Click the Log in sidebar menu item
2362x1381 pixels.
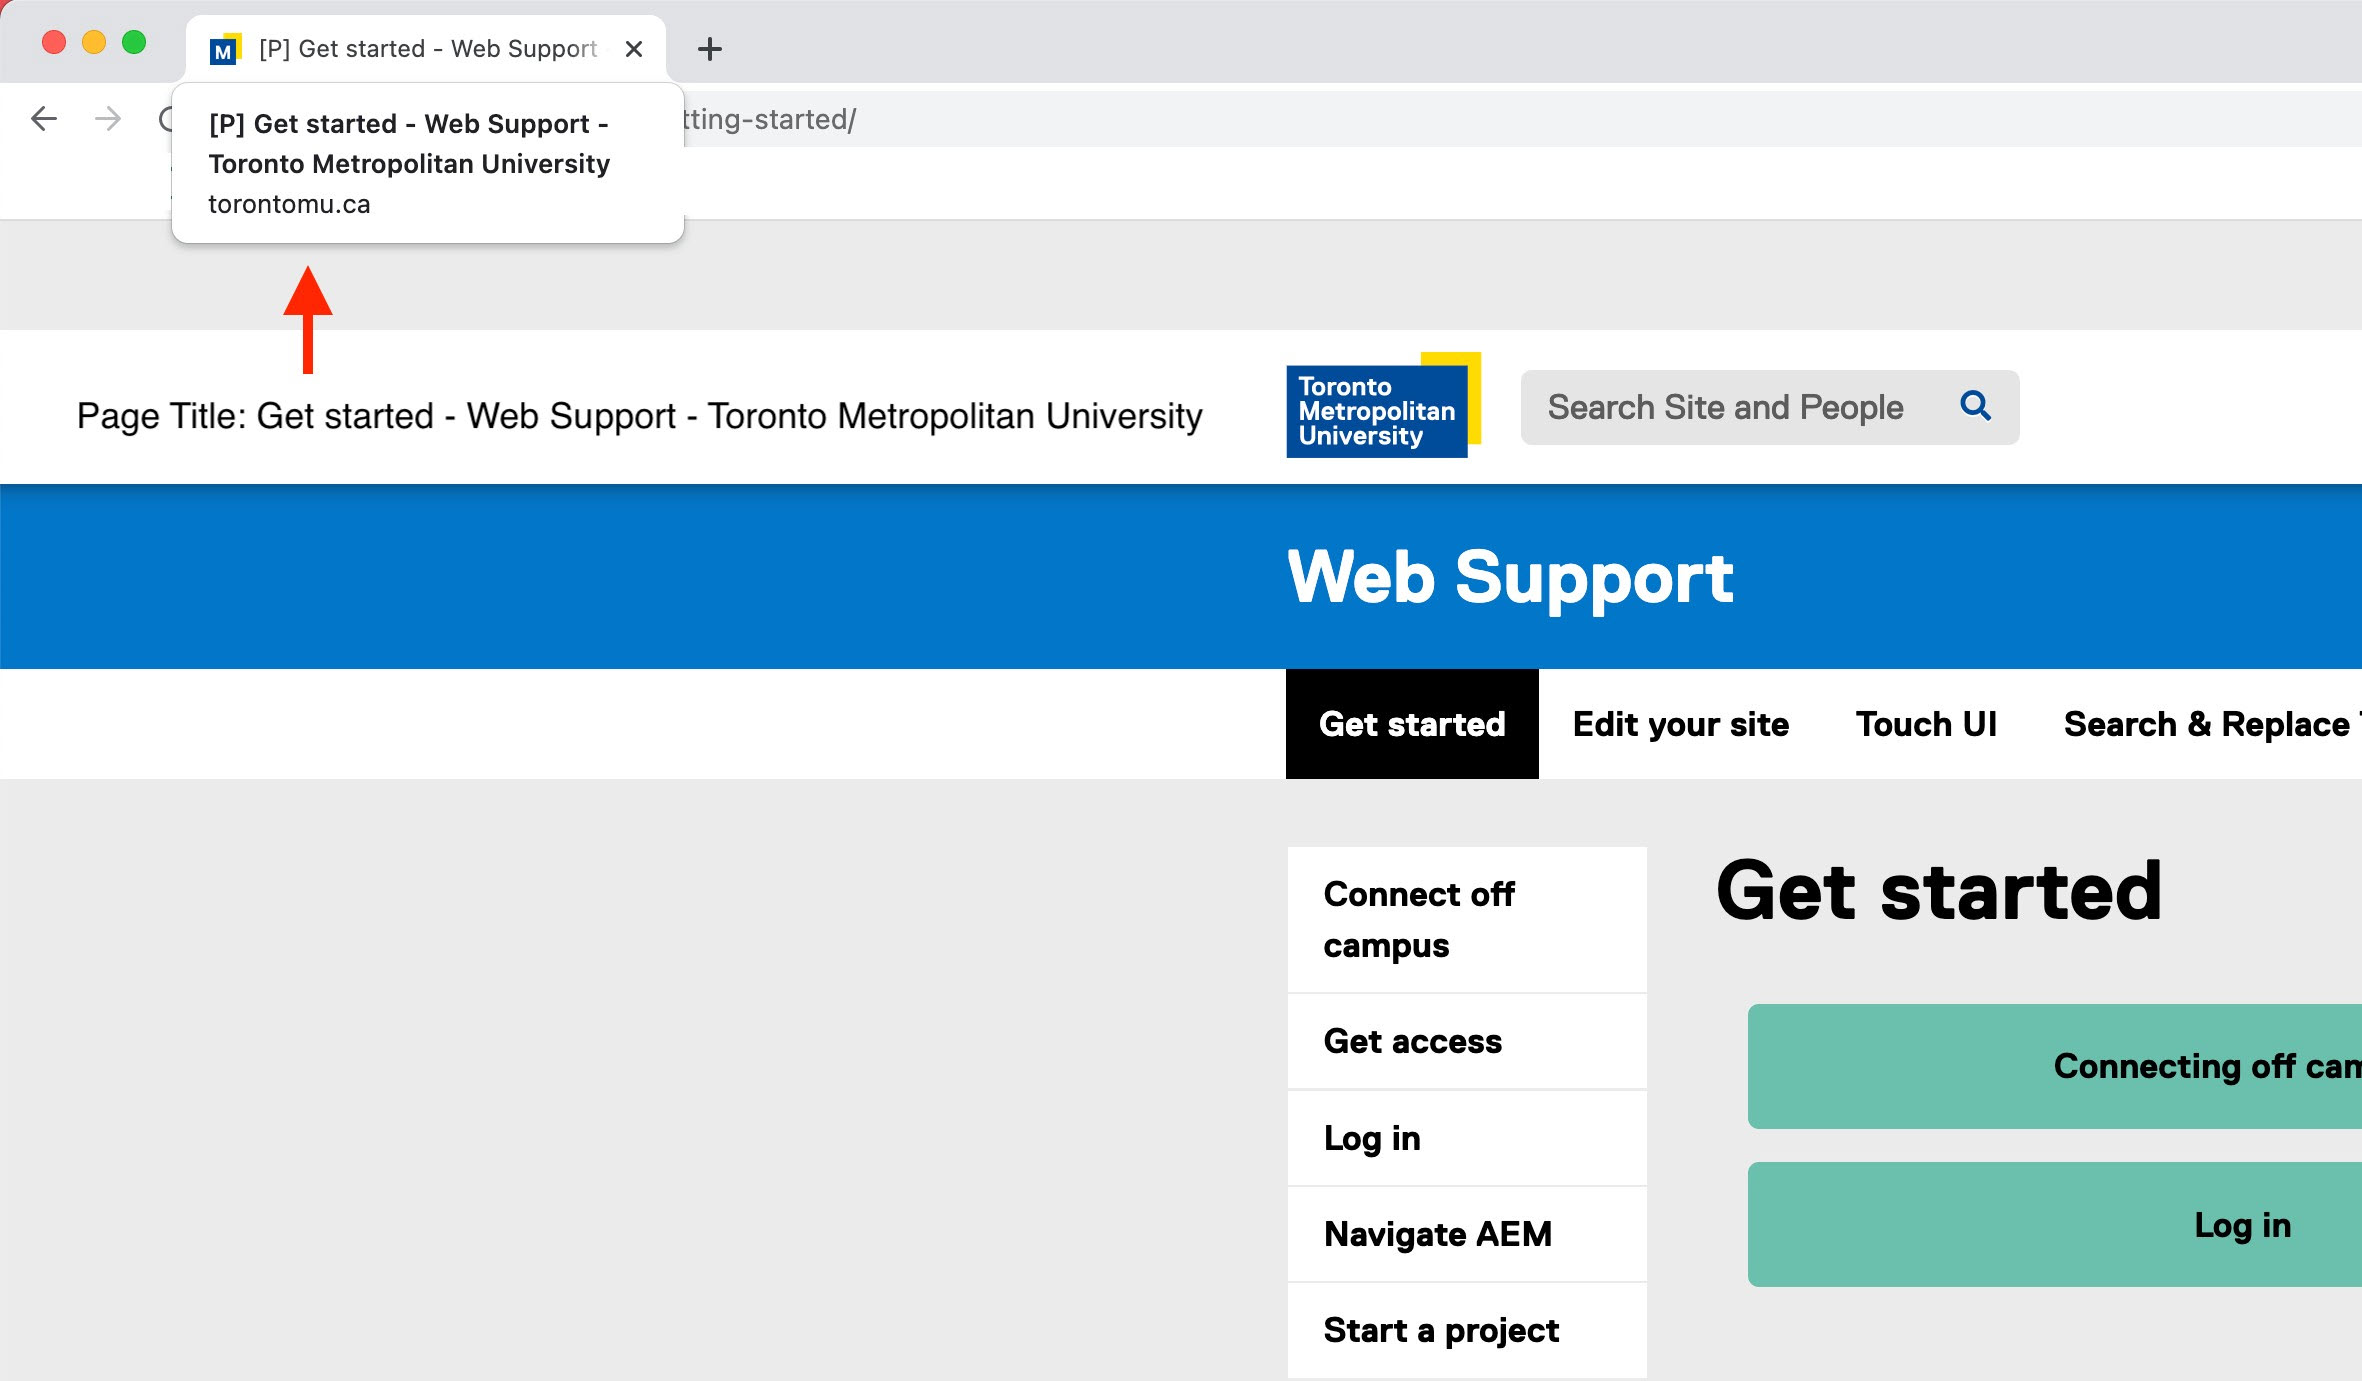point(1372,1136)
